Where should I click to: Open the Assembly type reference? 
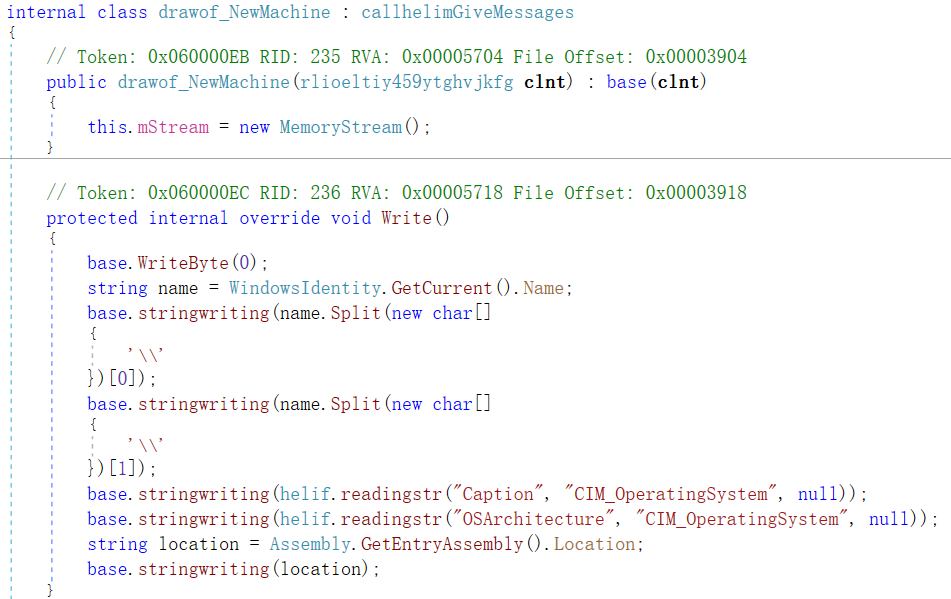[x=310, y=544]
